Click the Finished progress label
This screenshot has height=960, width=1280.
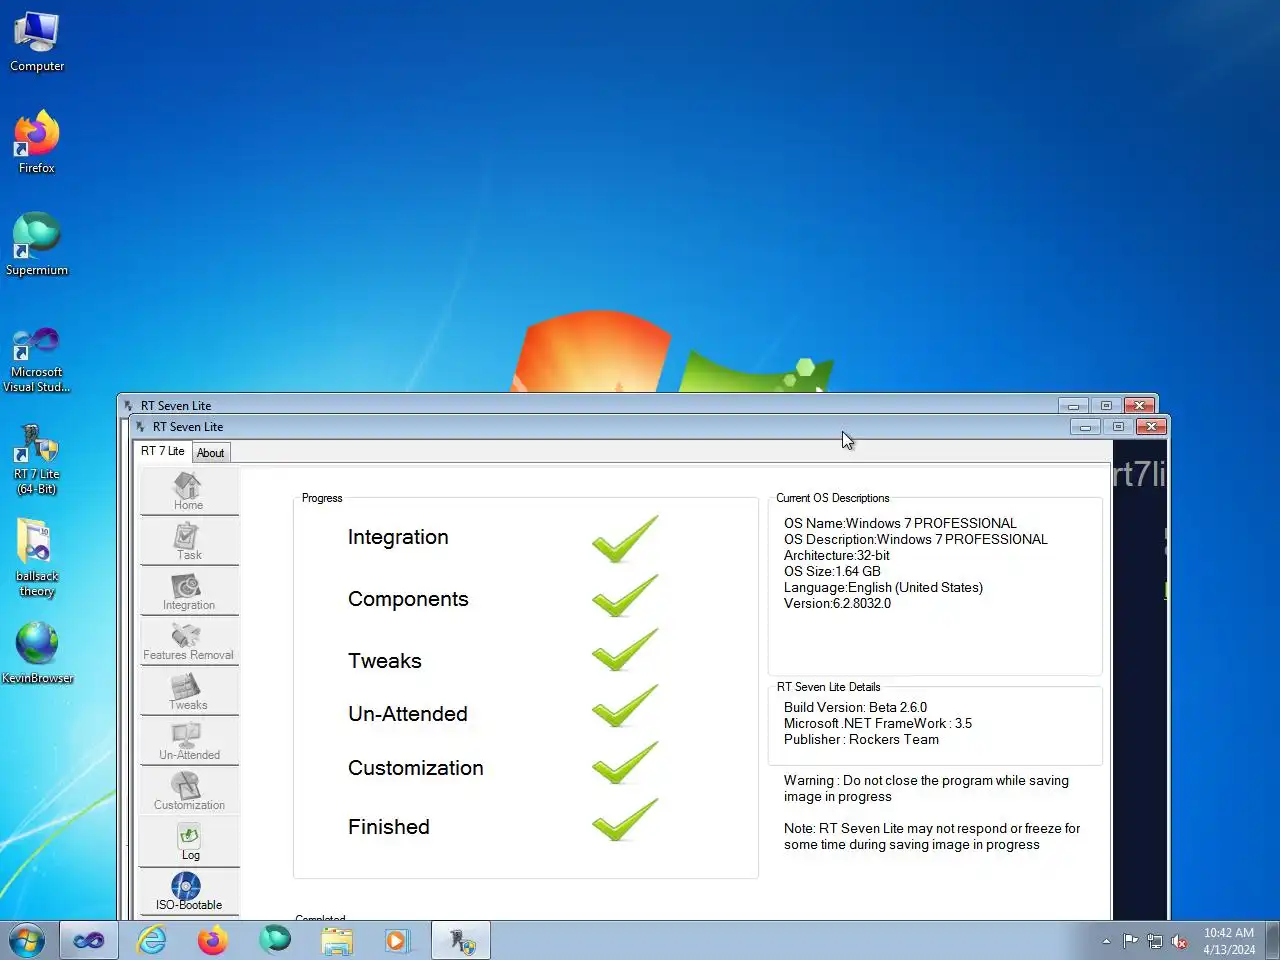(389, 827)
